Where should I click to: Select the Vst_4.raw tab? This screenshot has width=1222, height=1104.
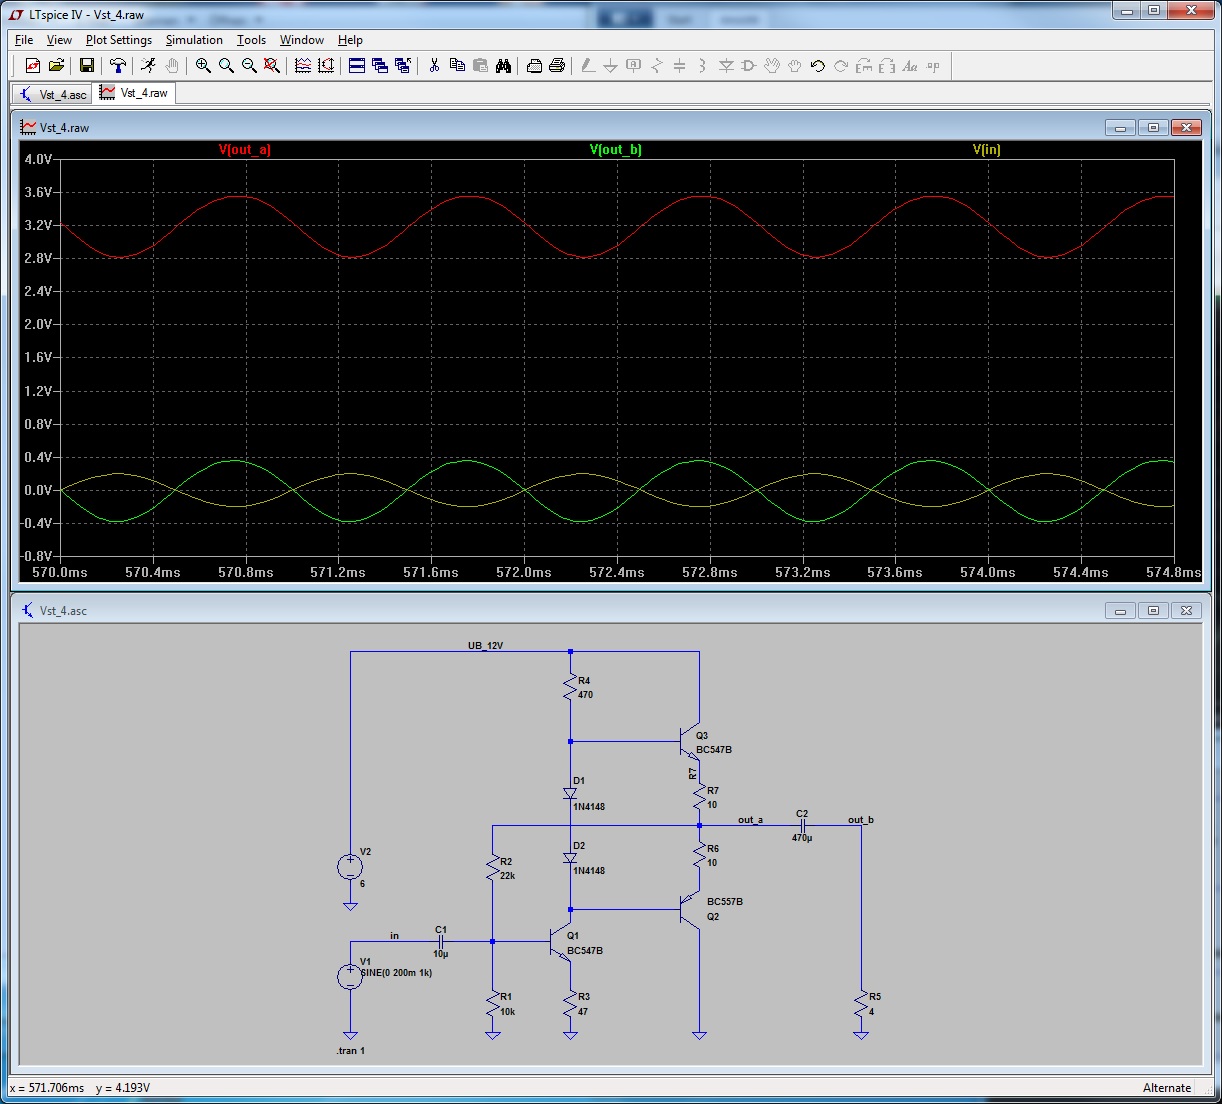tap(135, 93)
